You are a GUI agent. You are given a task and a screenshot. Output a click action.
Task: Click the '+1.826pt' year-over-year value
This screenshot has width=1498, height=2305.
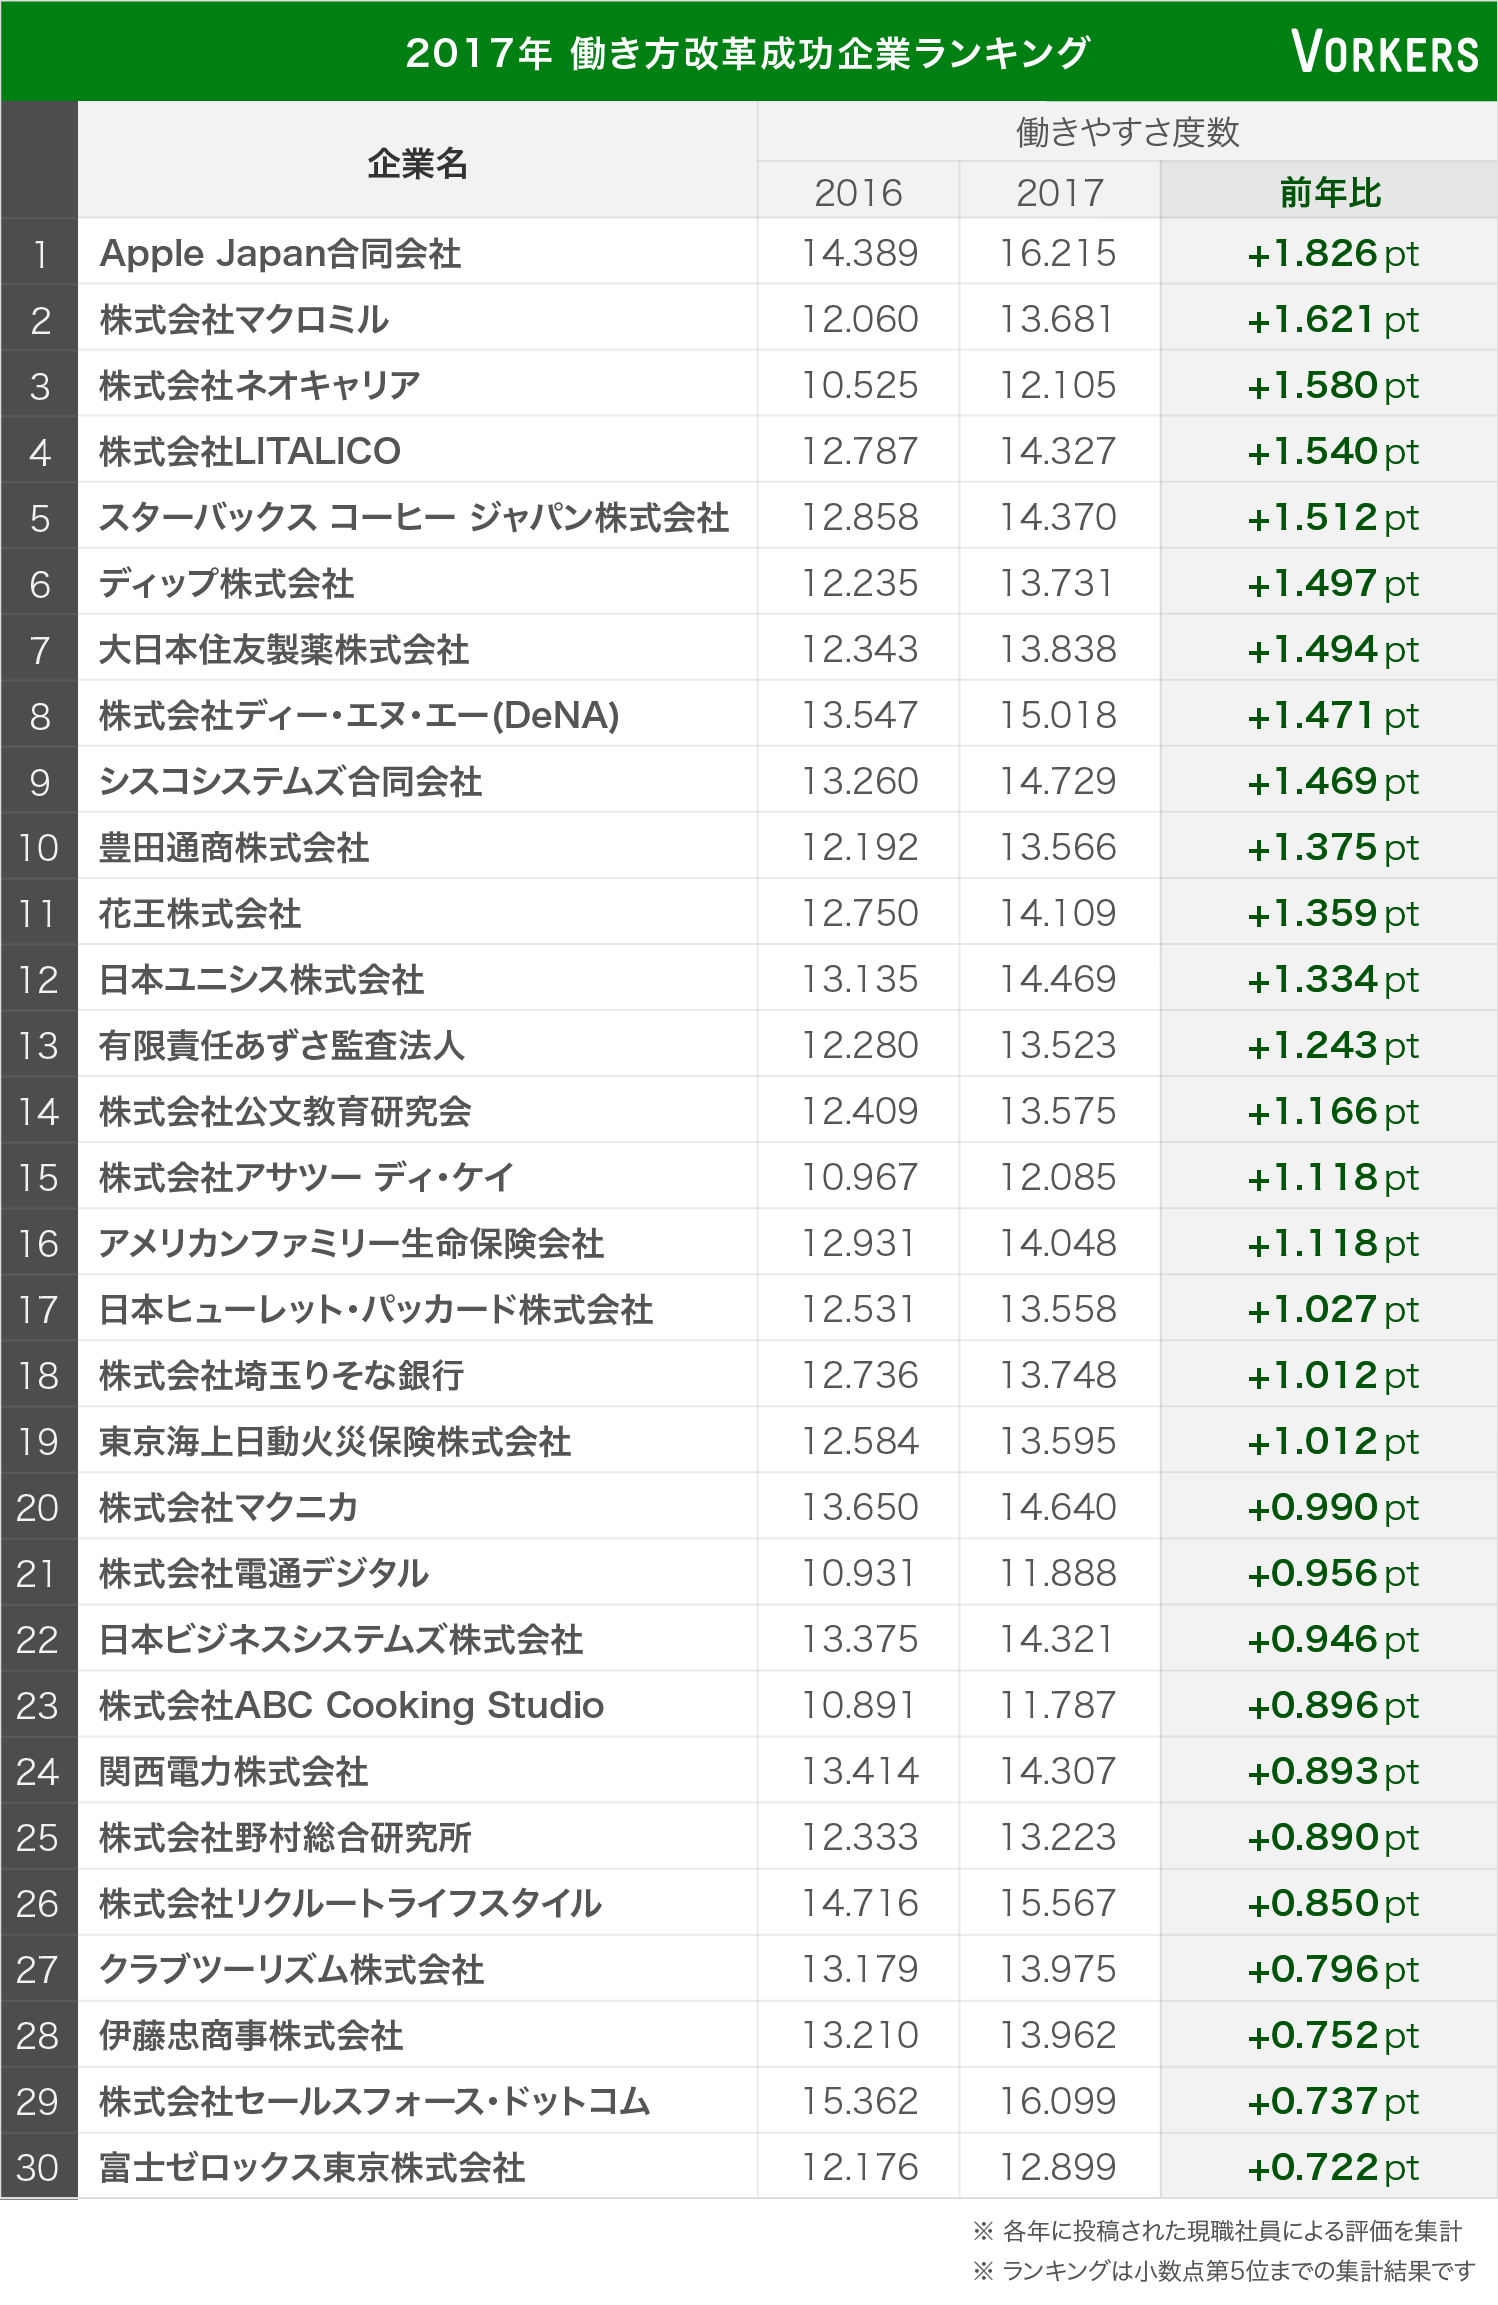1333,254
